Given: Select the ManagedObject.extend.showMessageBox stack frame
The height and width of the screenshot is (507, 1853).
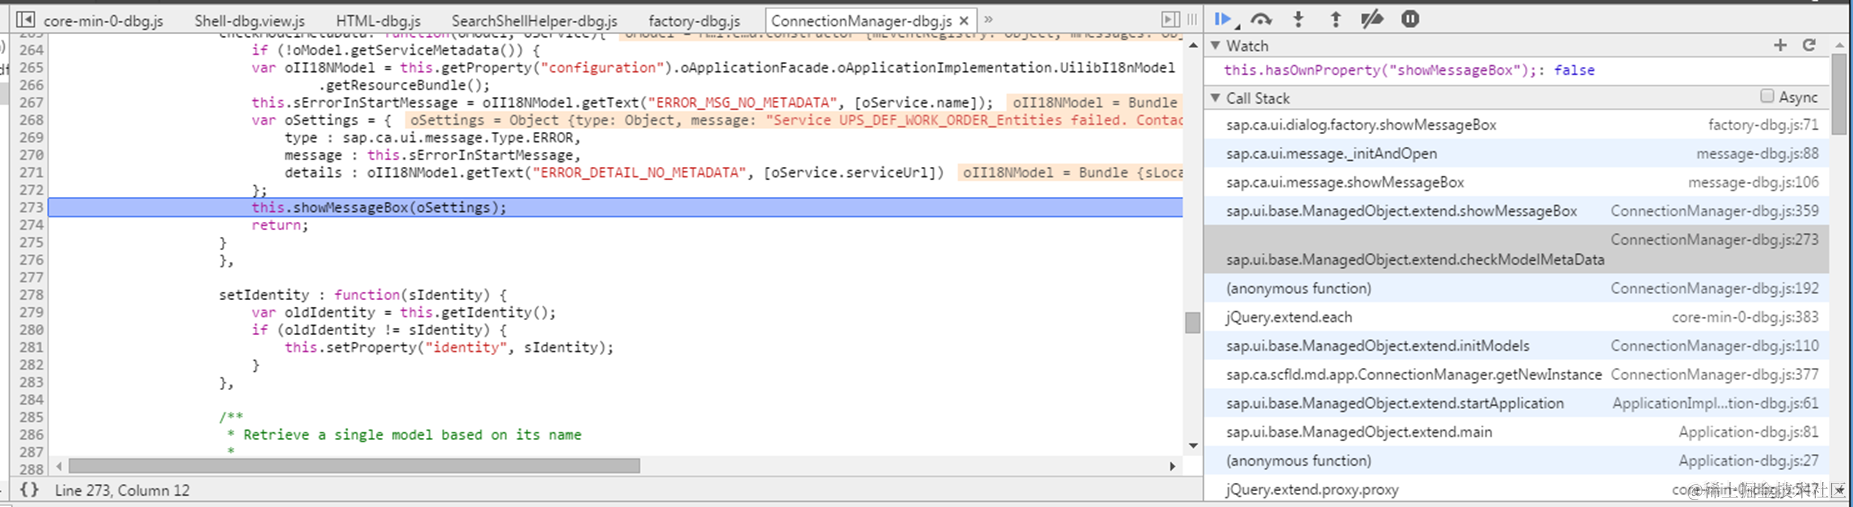Looking at the screenshot, I should coord(1517,211).
